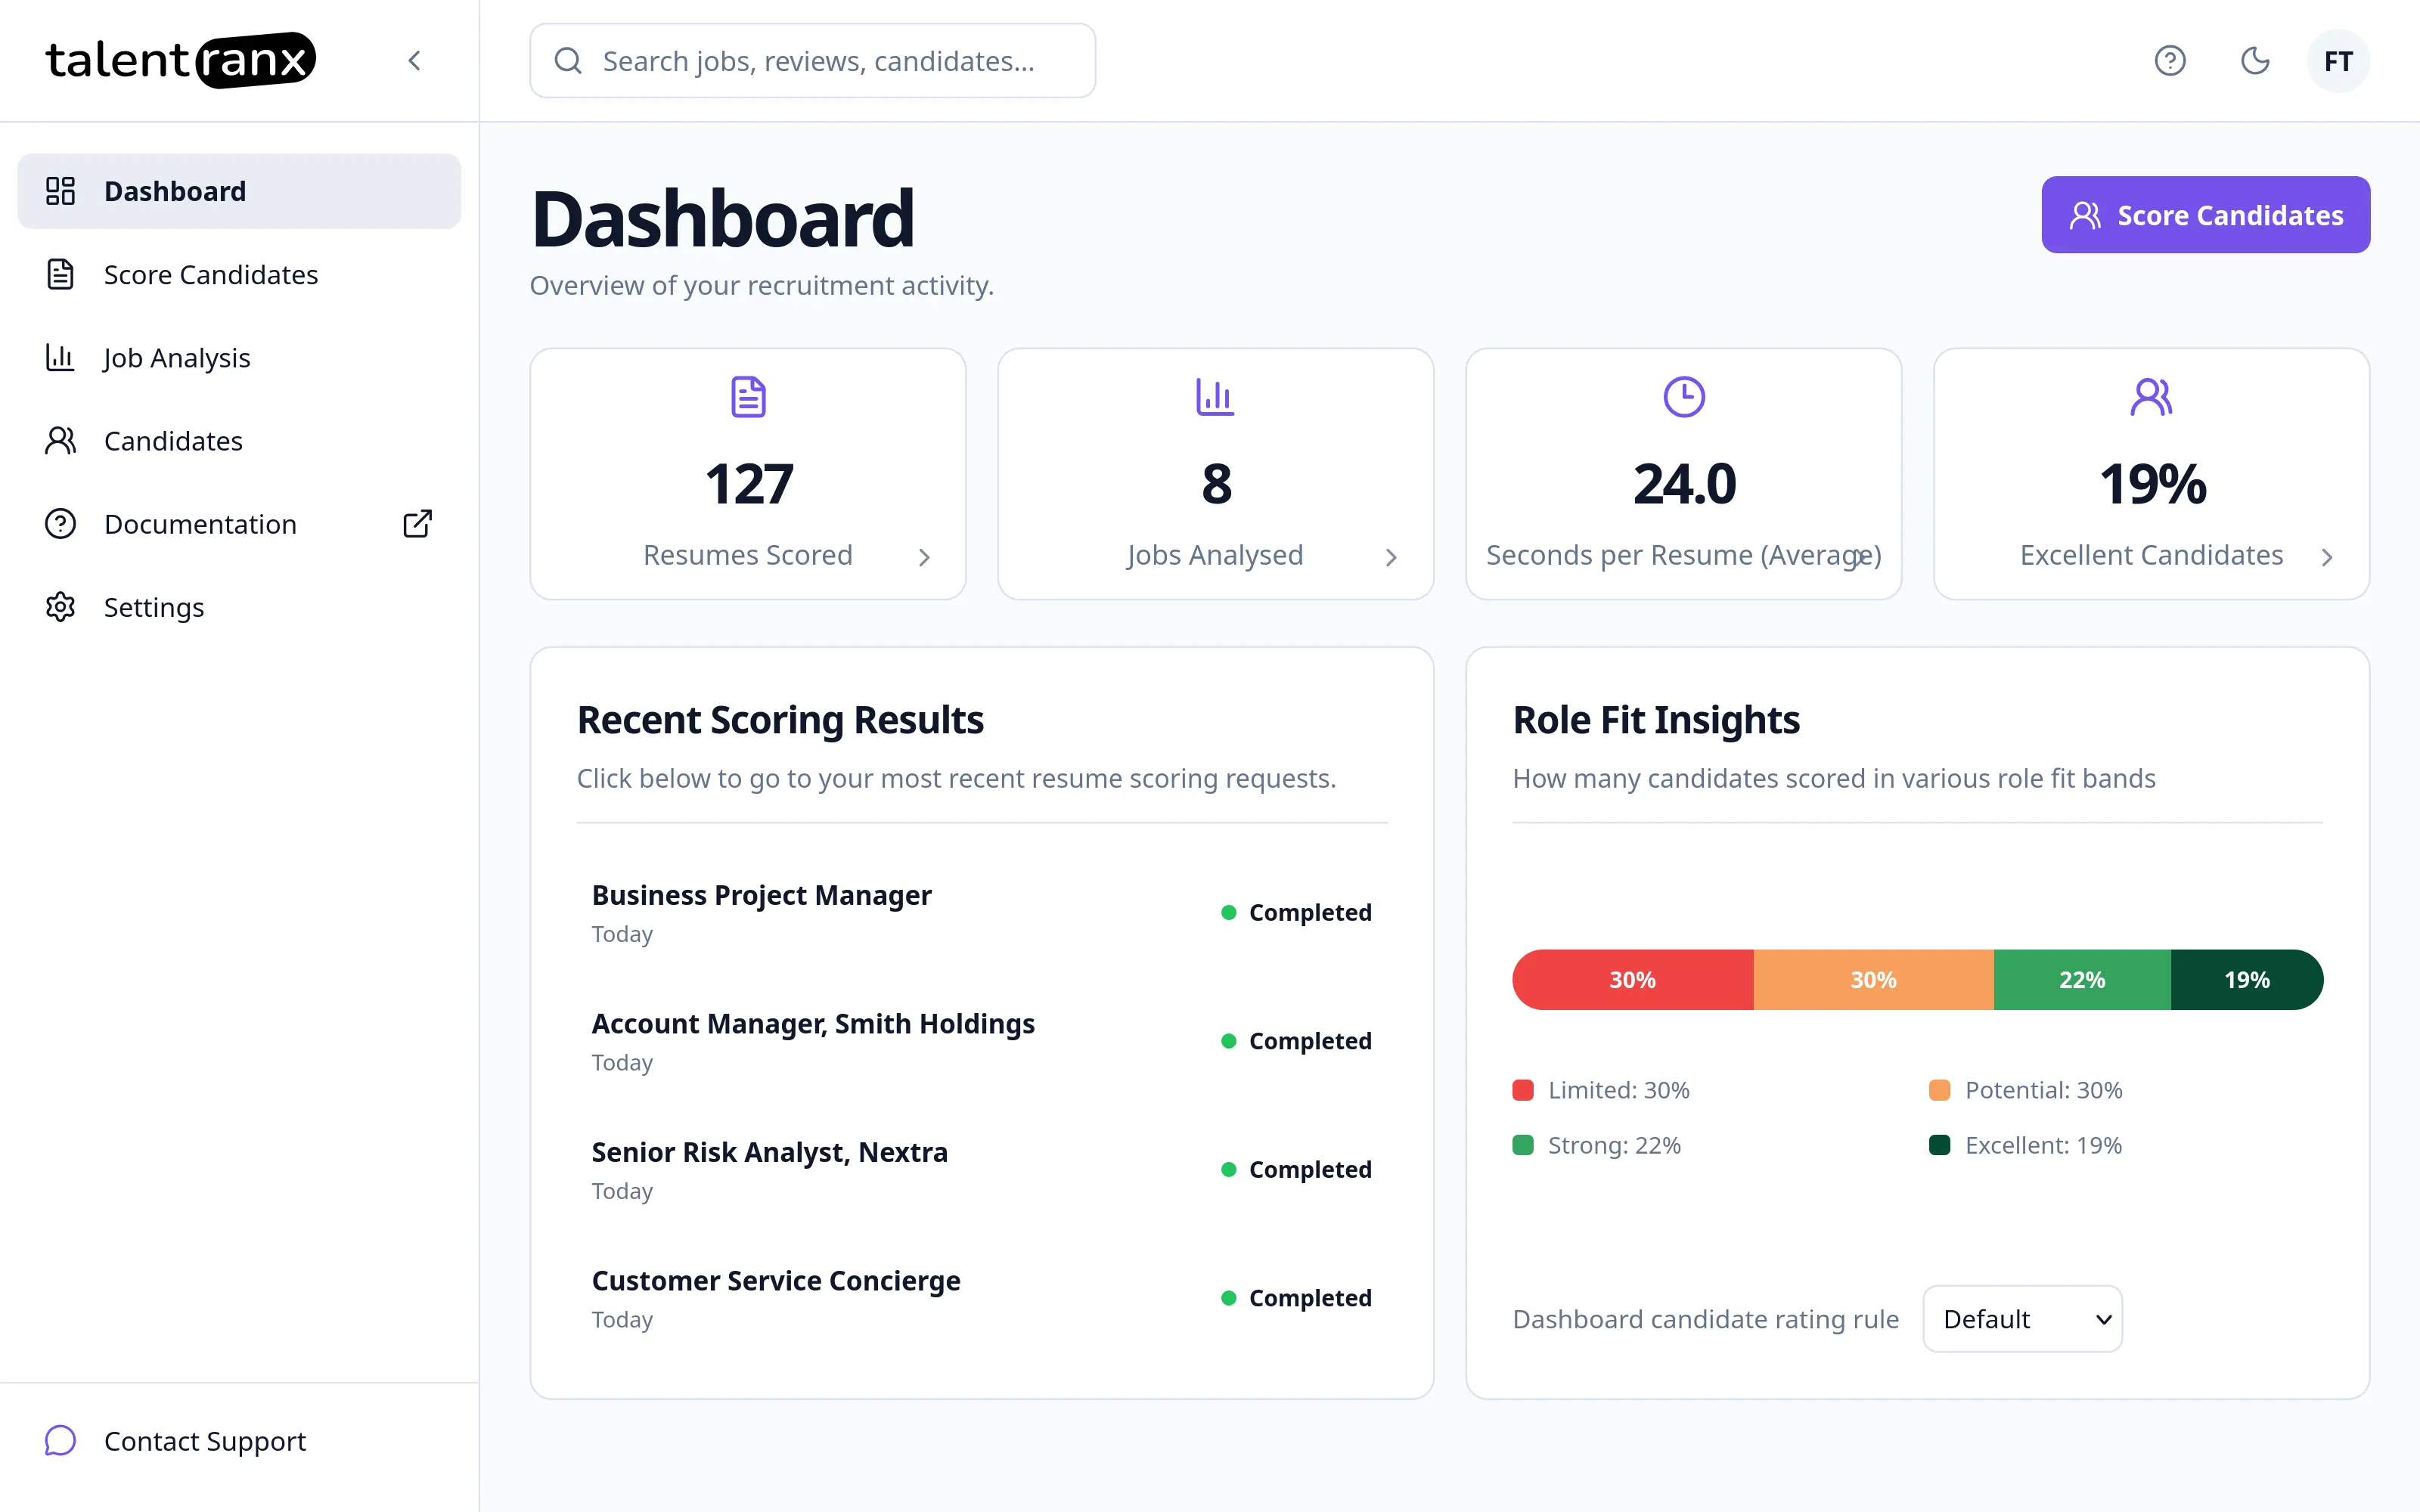Click the Candidates people icon in sidebar
2420x1512 pixels.
pyautogui.click(x=61, y=440)
